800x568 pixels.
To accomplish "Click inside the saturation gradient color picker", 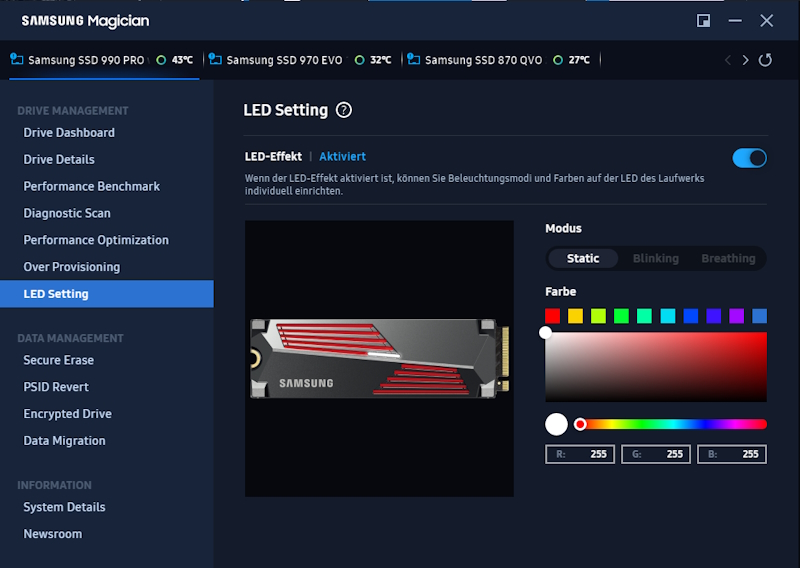I will (x=656, y=367).
